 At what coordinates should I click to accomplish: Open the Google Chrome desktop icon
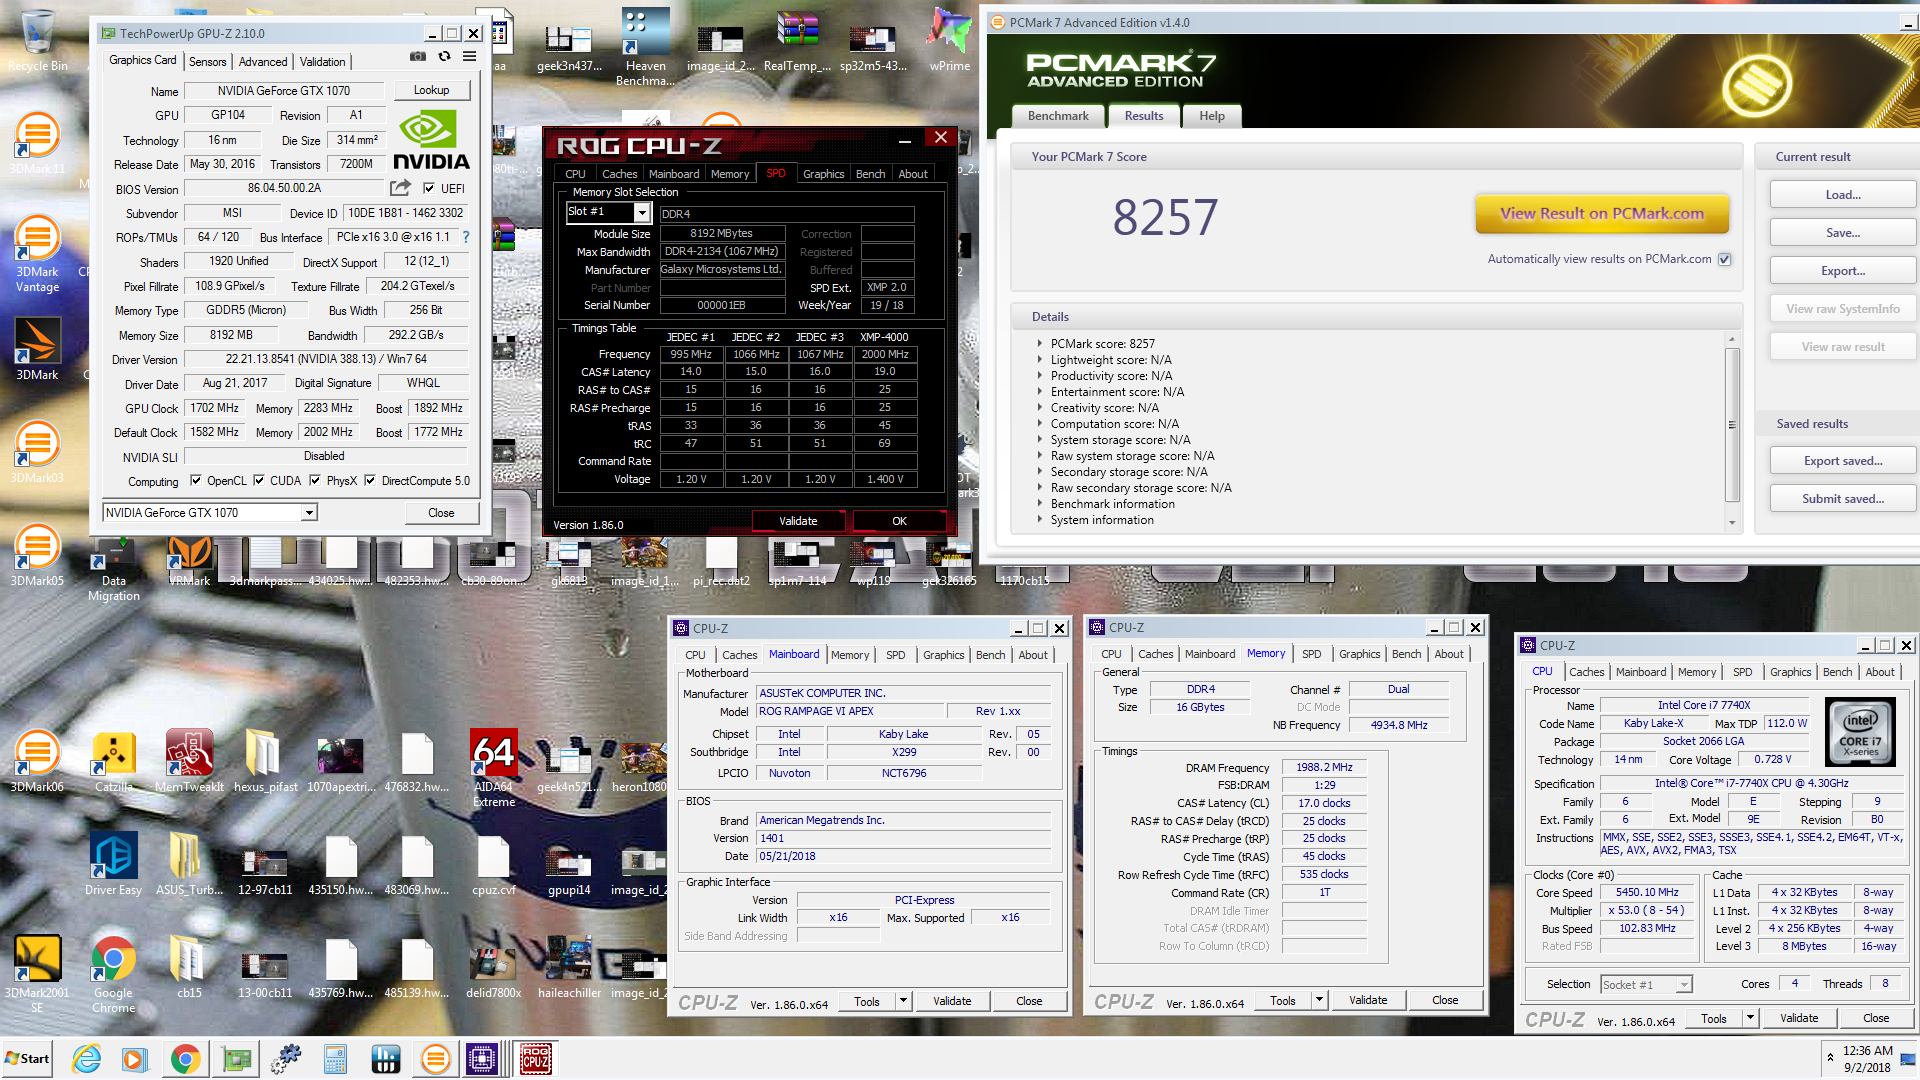pos(113,974)
